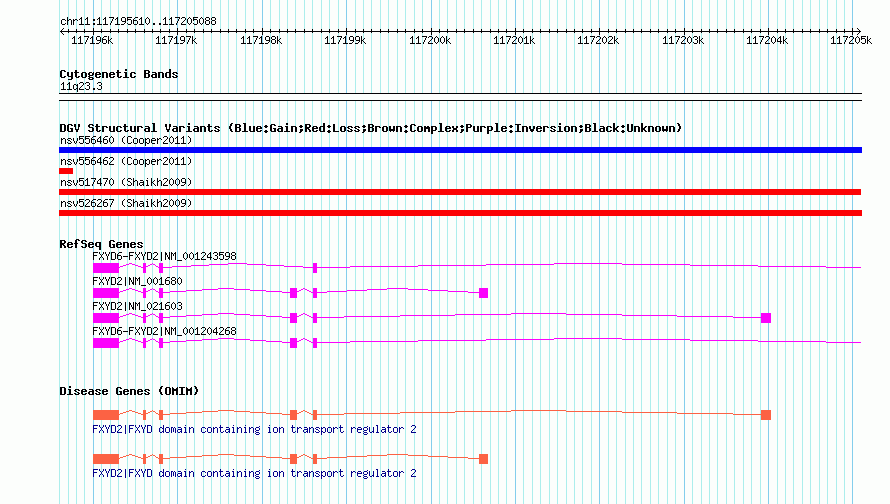890x504 pixels.
Task: Select the red nsv526267 loss variant bar
Action: [460, 213]
